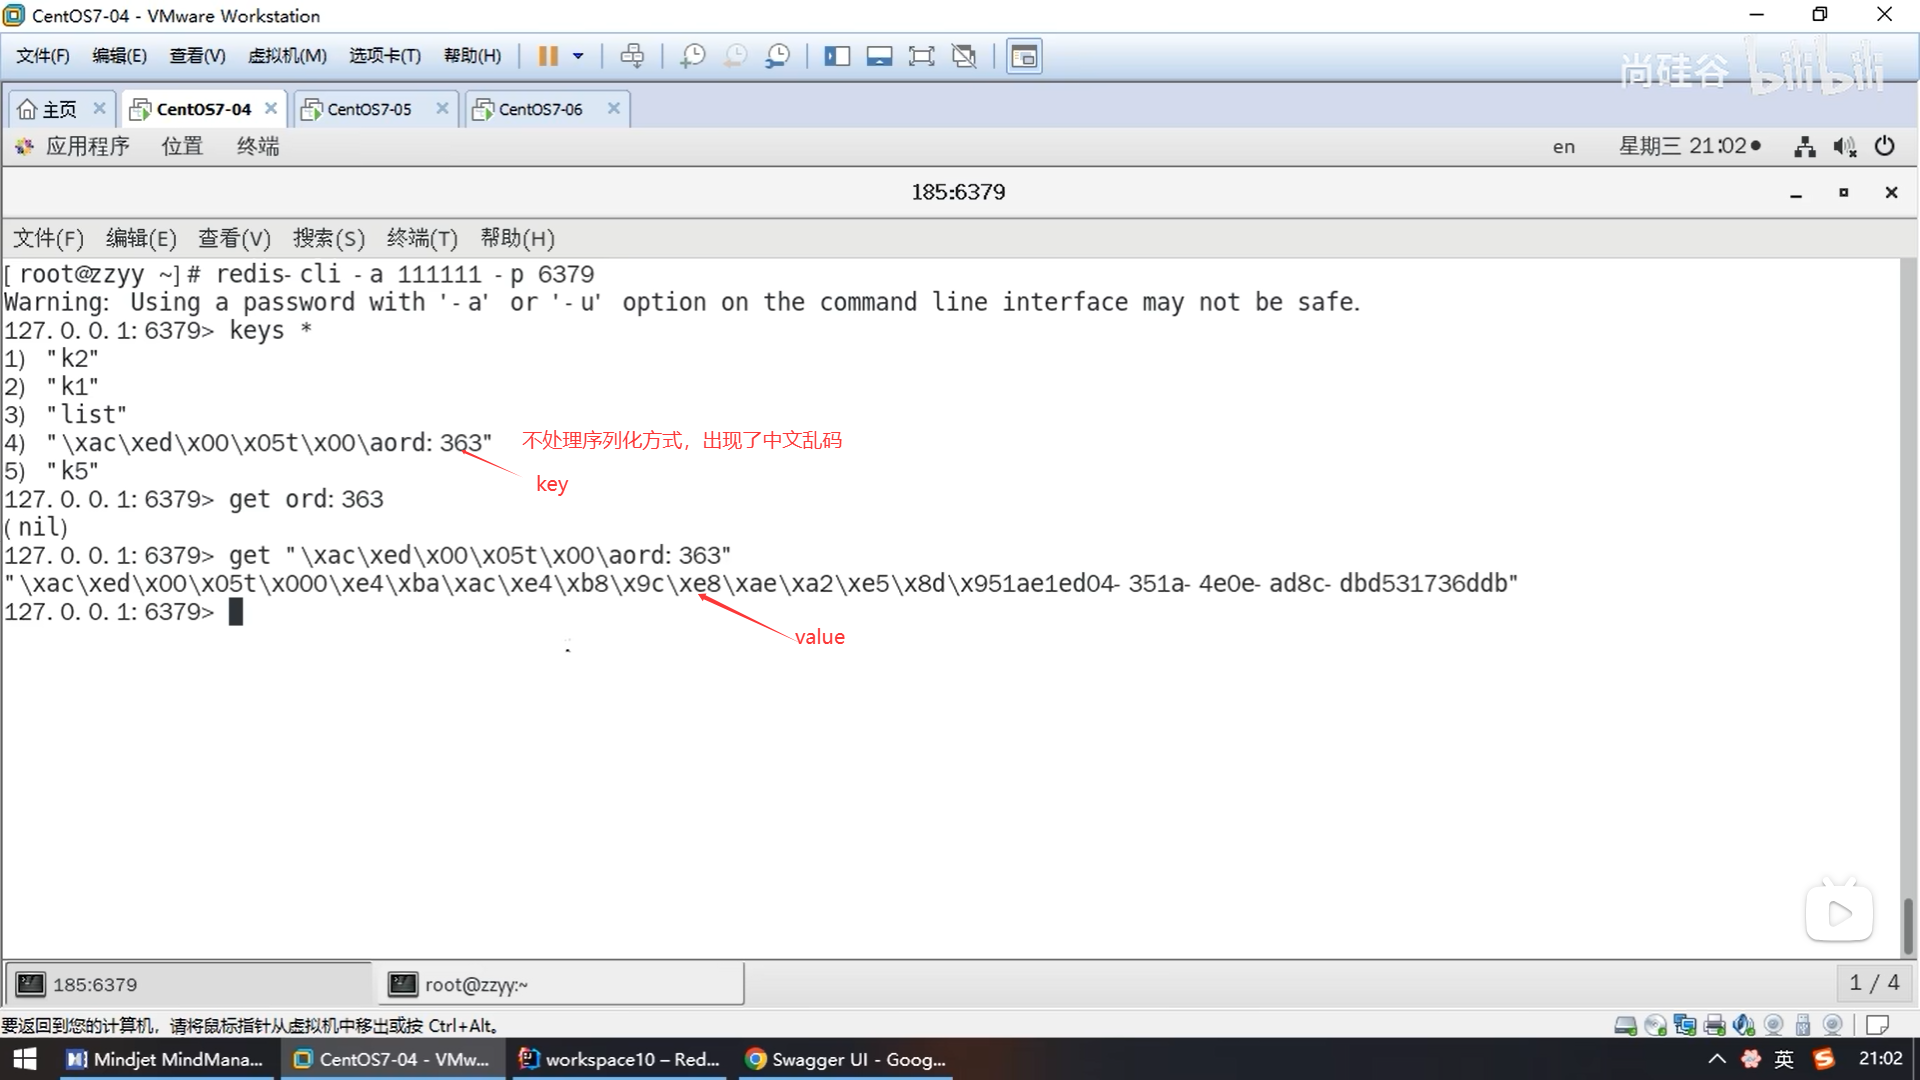Toggle the VMware library sidebar
The height and width of the screenshot is (1080, 1920).
coord(837,56)
